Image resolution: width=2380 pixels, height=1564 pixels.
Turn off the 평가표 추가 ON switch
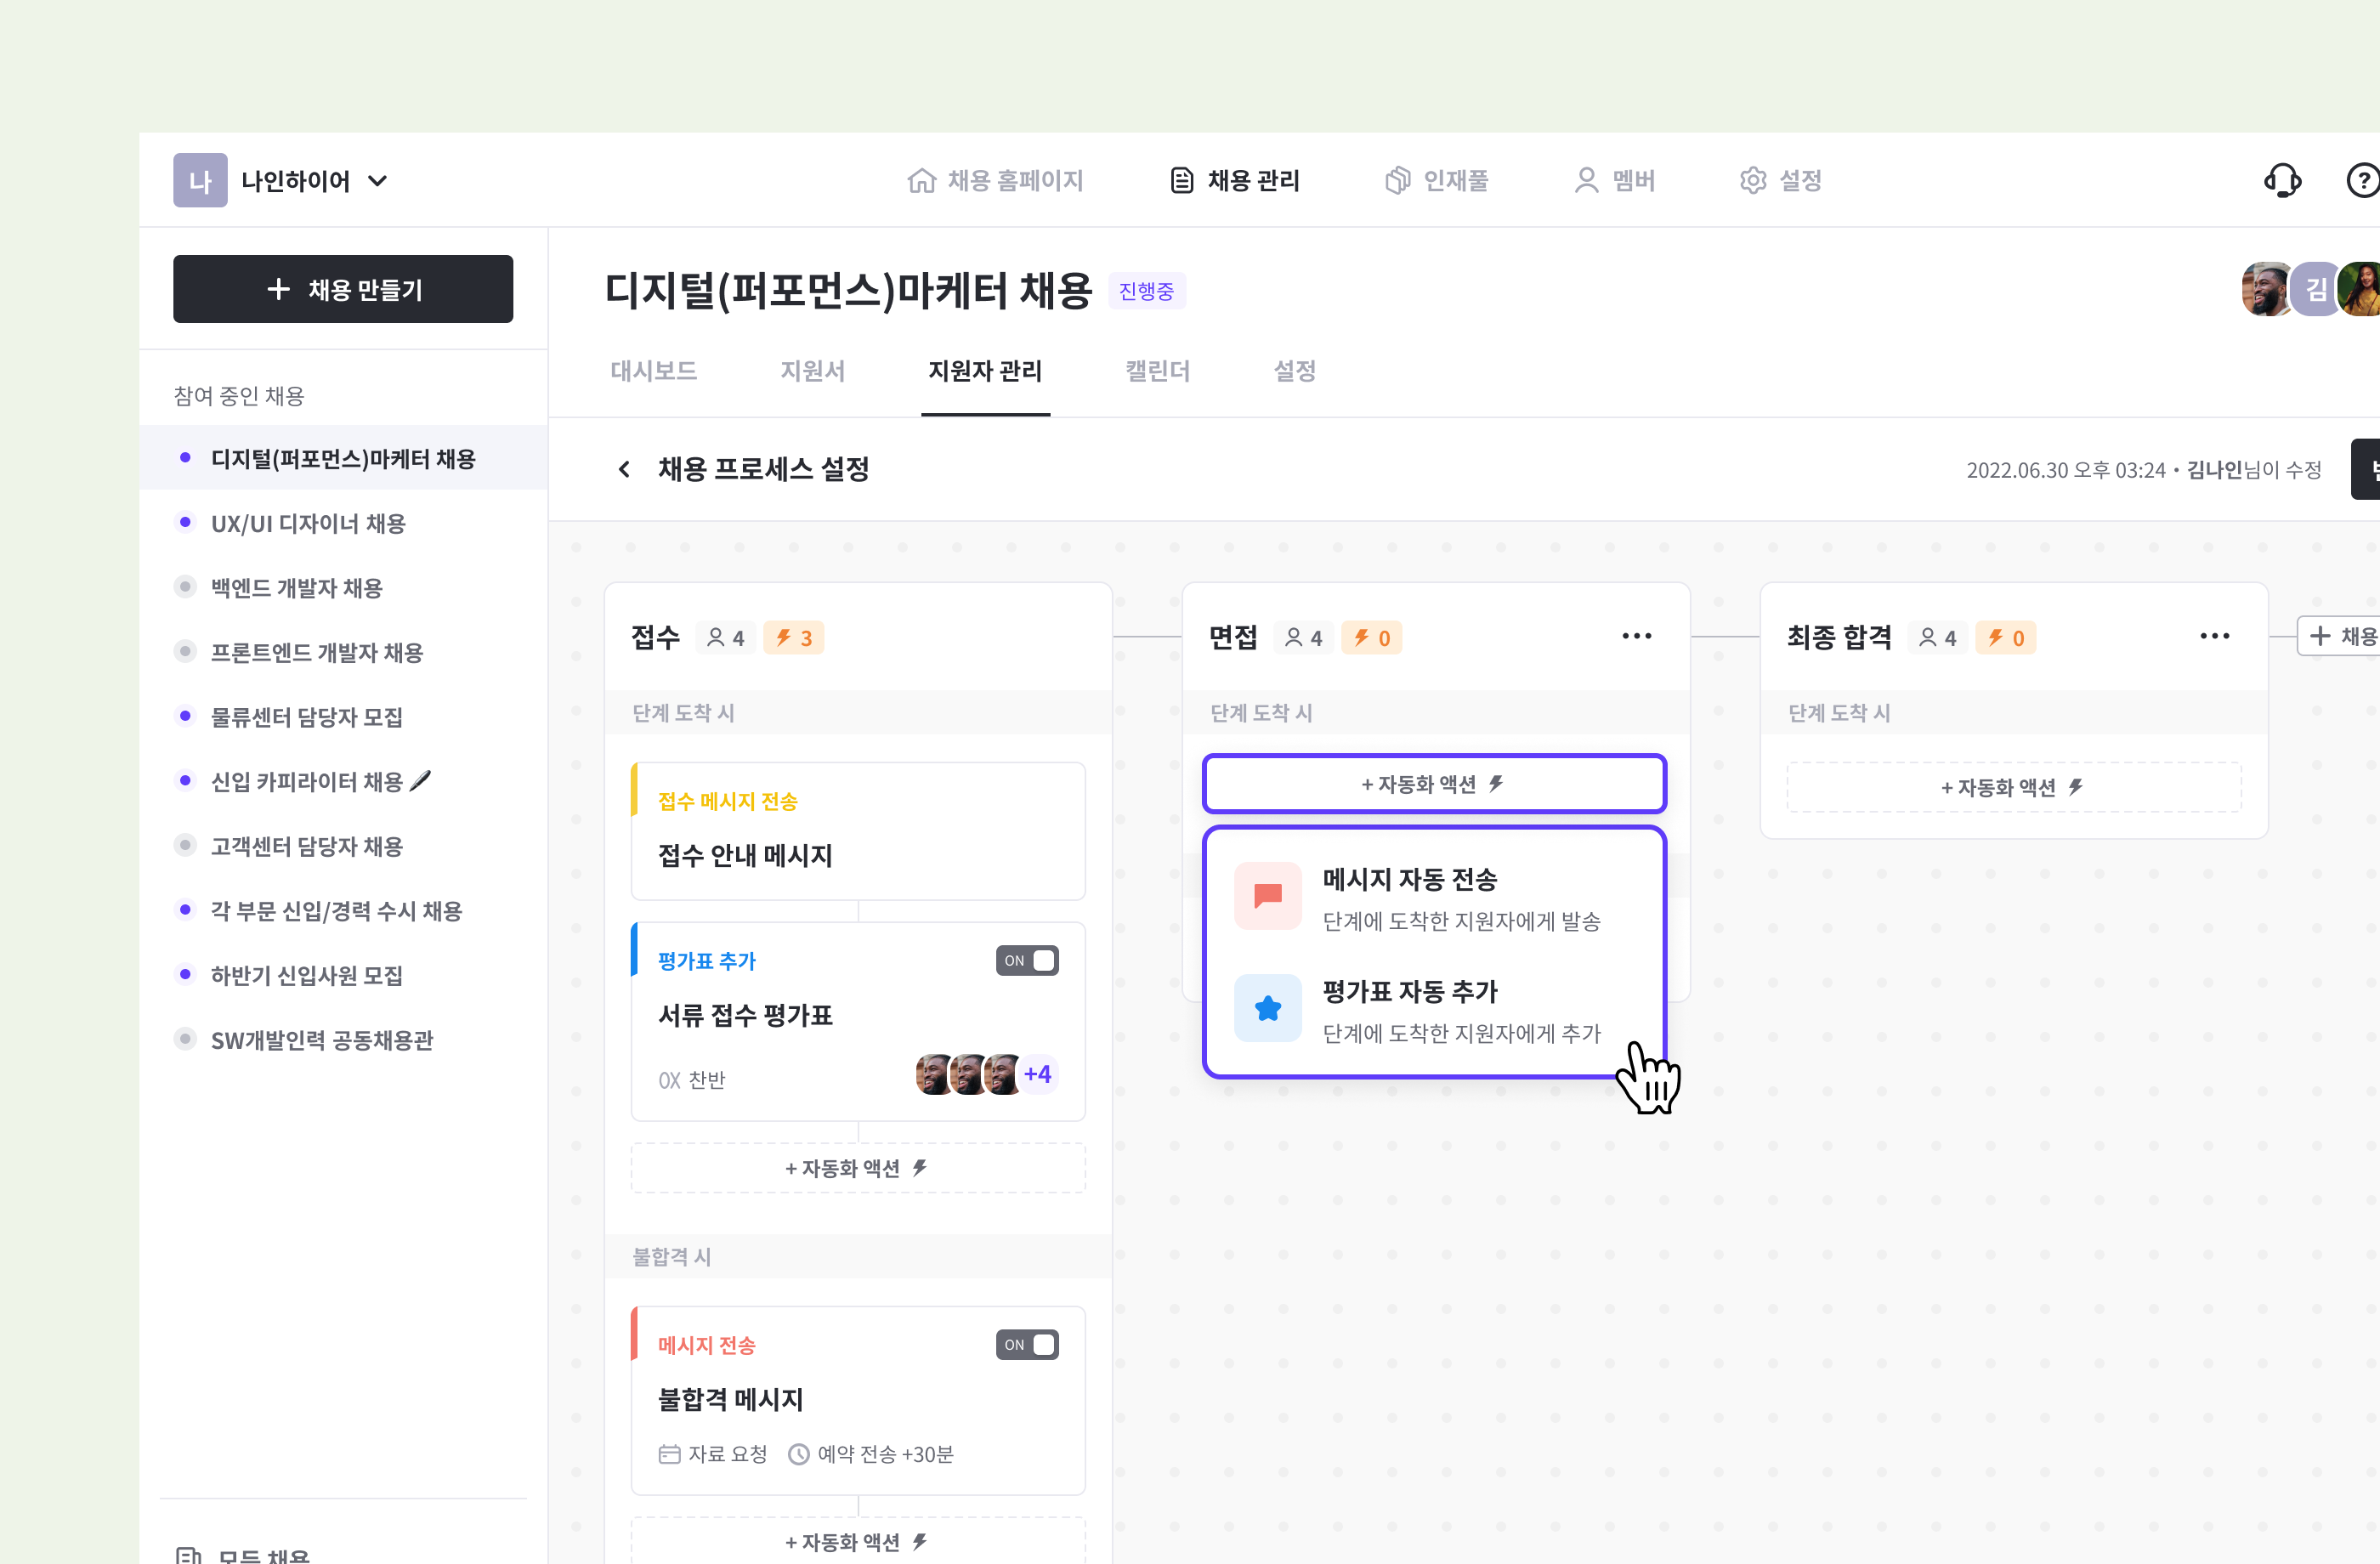[x=1027, y=960]
